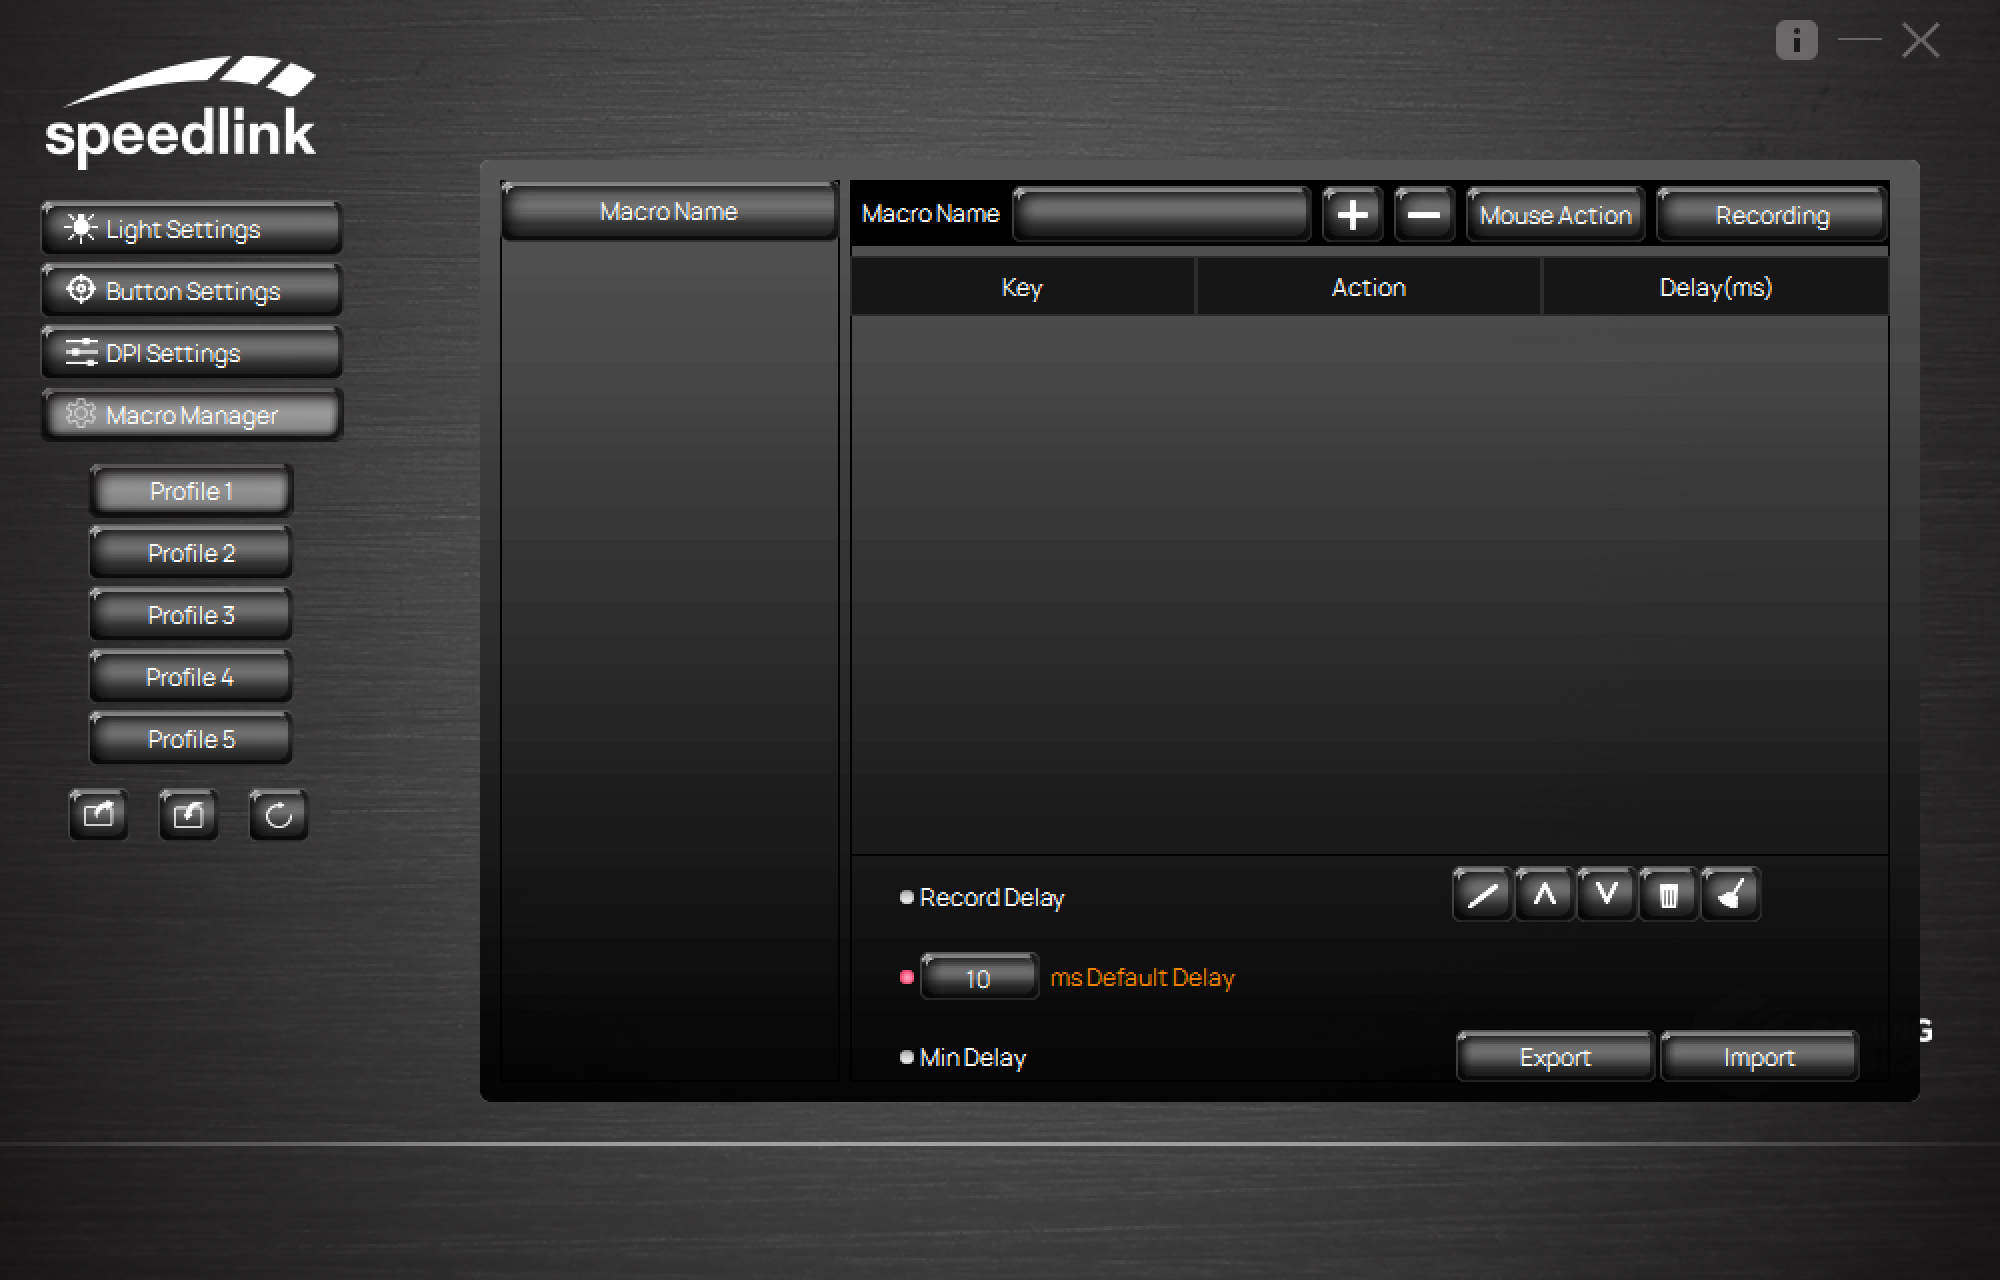Select Profile 3 in the sidebar
This screenshot has height=1280, width=2000.
pos(190,615)
